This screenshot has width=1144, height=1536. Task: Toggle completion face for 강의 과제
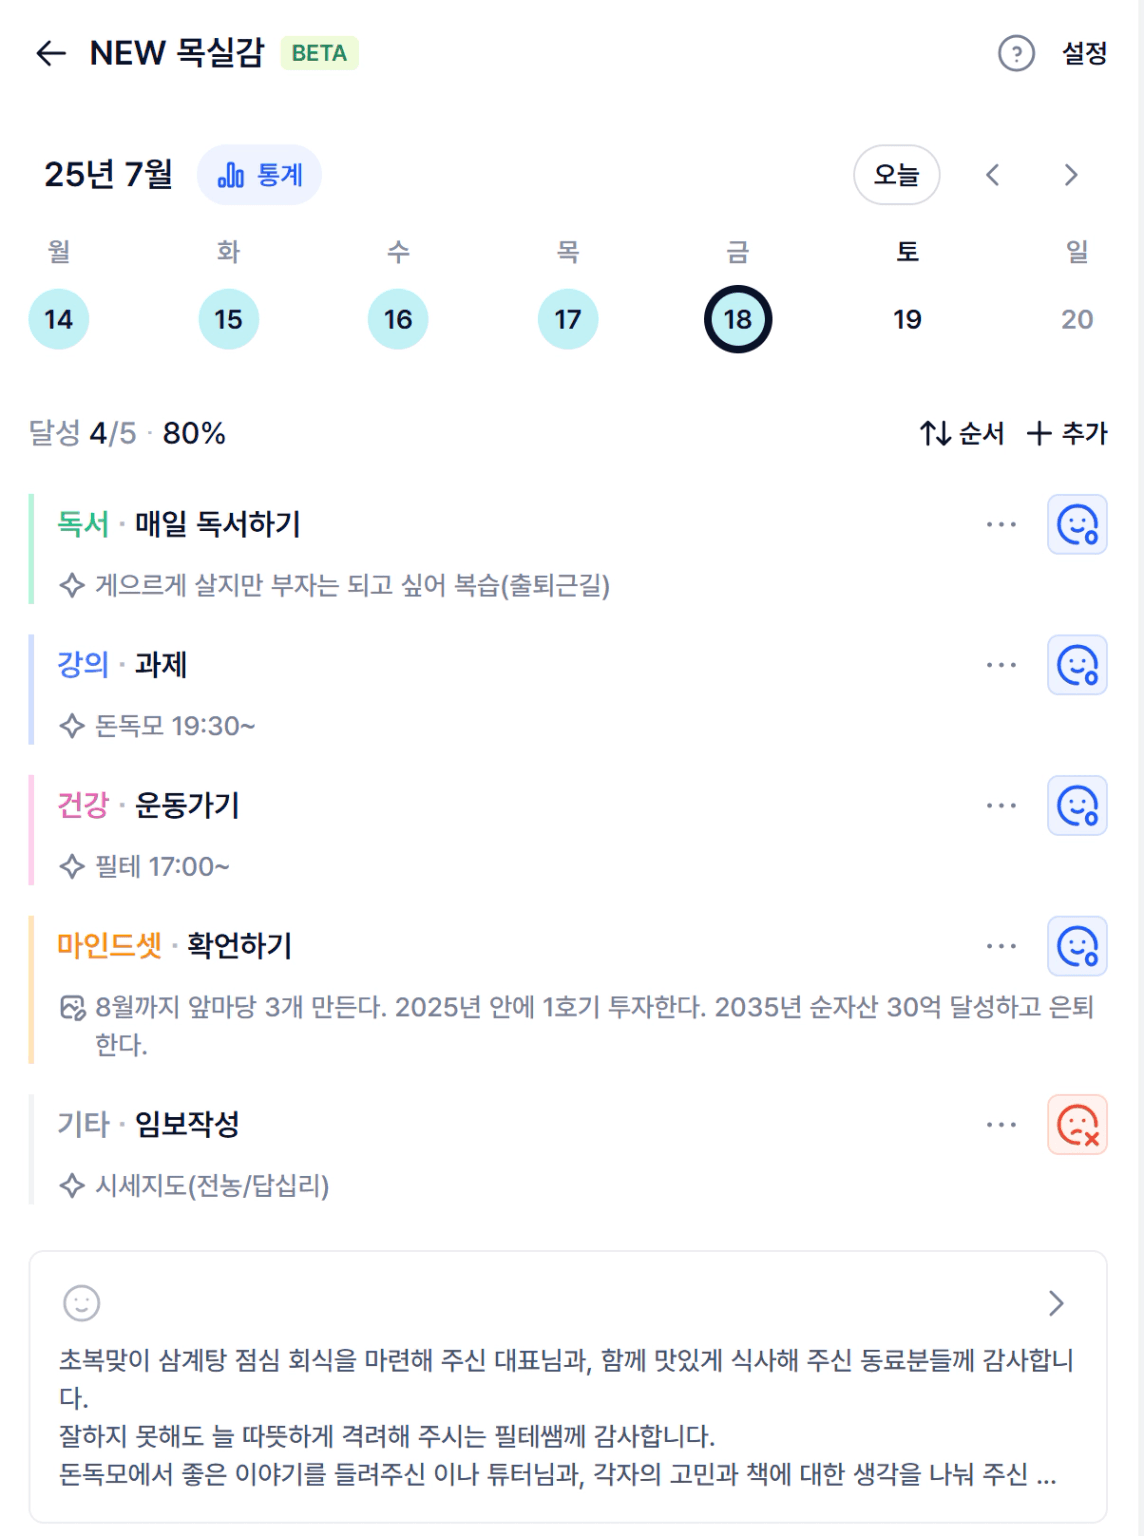(x=1077, y=665)
